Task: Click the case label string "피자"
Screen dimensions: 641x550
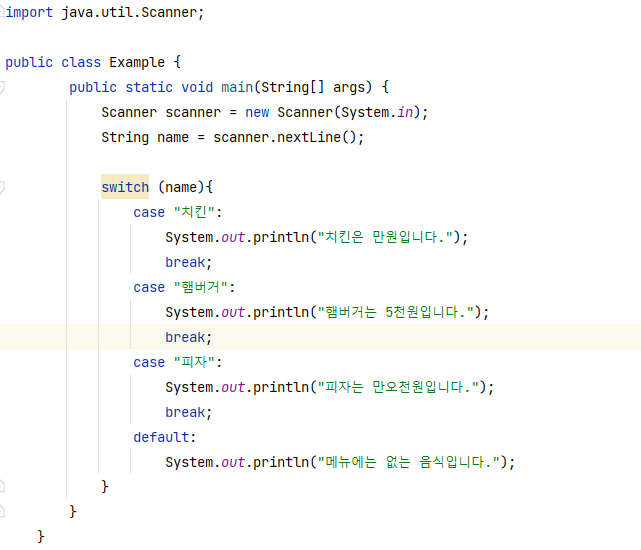Action: tap(194, 362)
